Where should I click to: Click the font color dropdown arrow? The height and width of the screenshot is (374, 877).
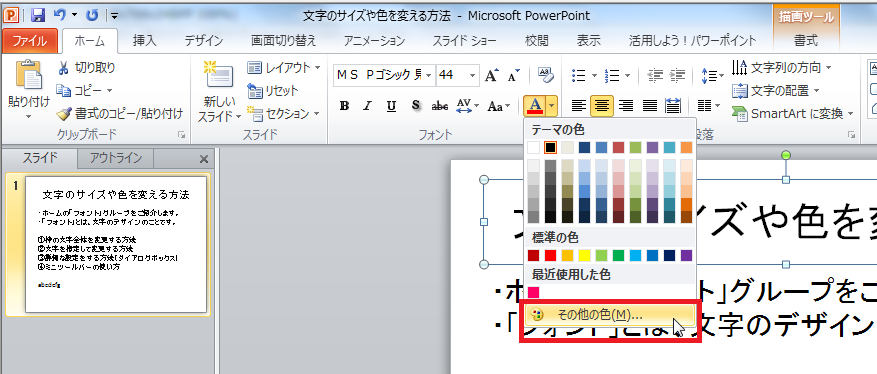pyautogui.click(x=551, y=106)
